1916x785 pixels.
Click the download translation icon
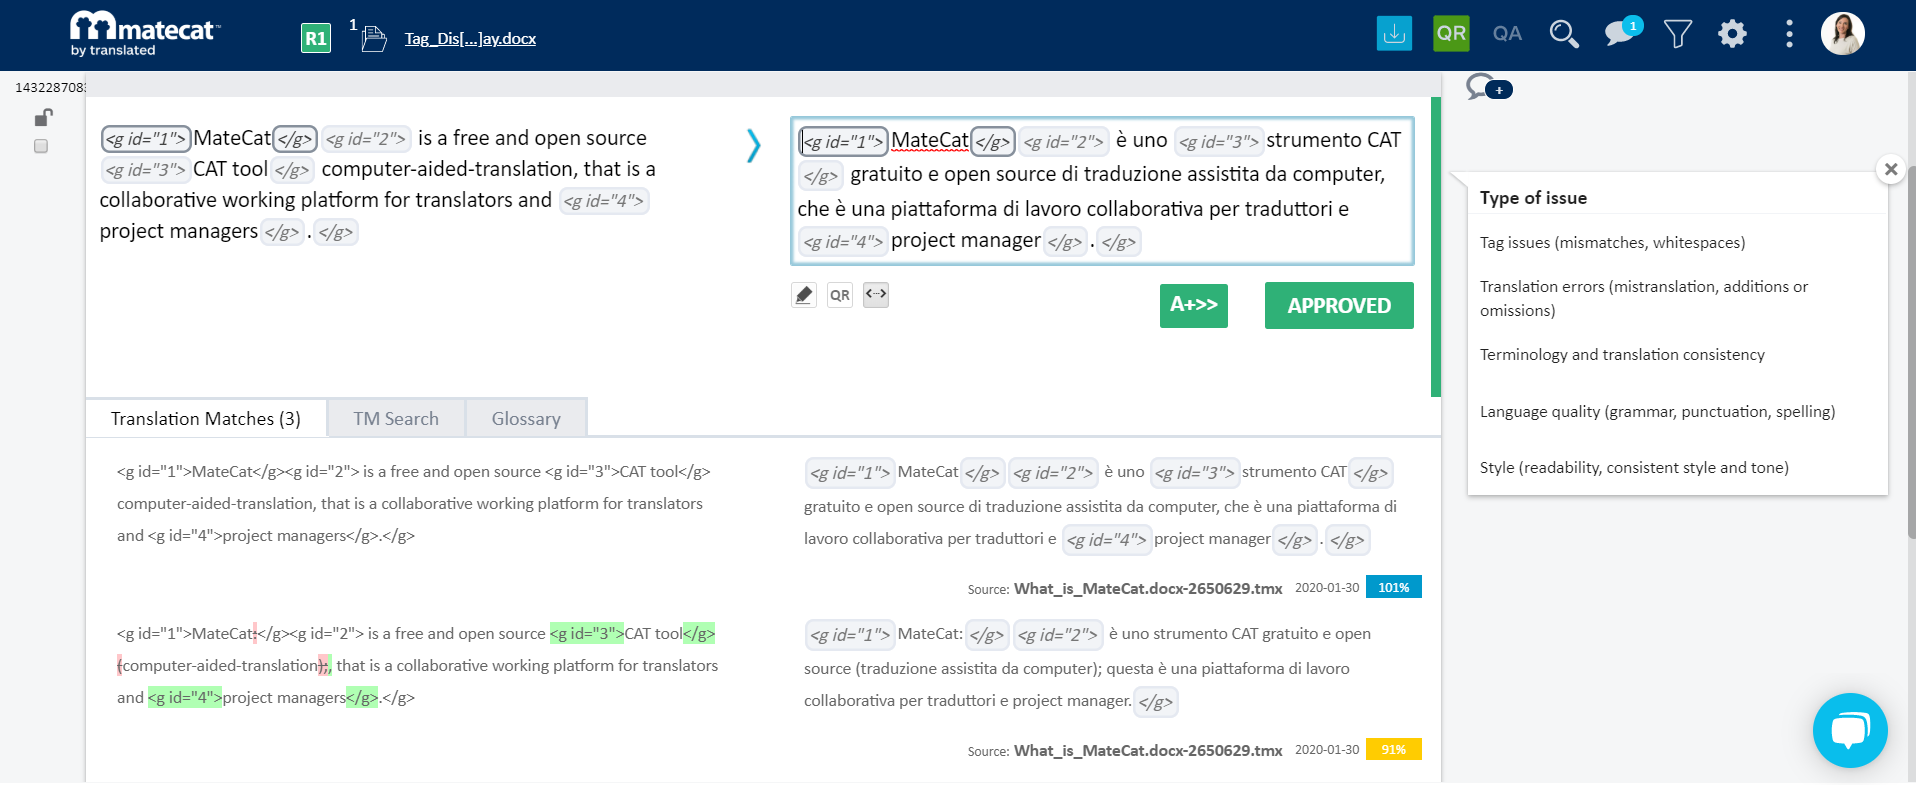[x=1394, y=34]
